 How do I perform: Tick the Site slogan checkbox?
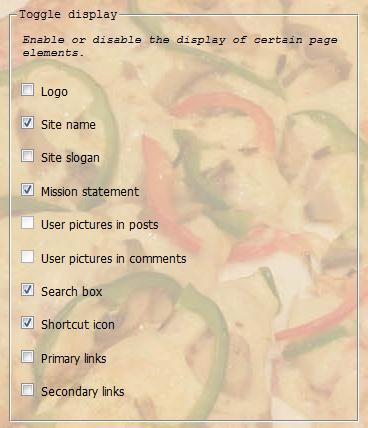(27, 156)
